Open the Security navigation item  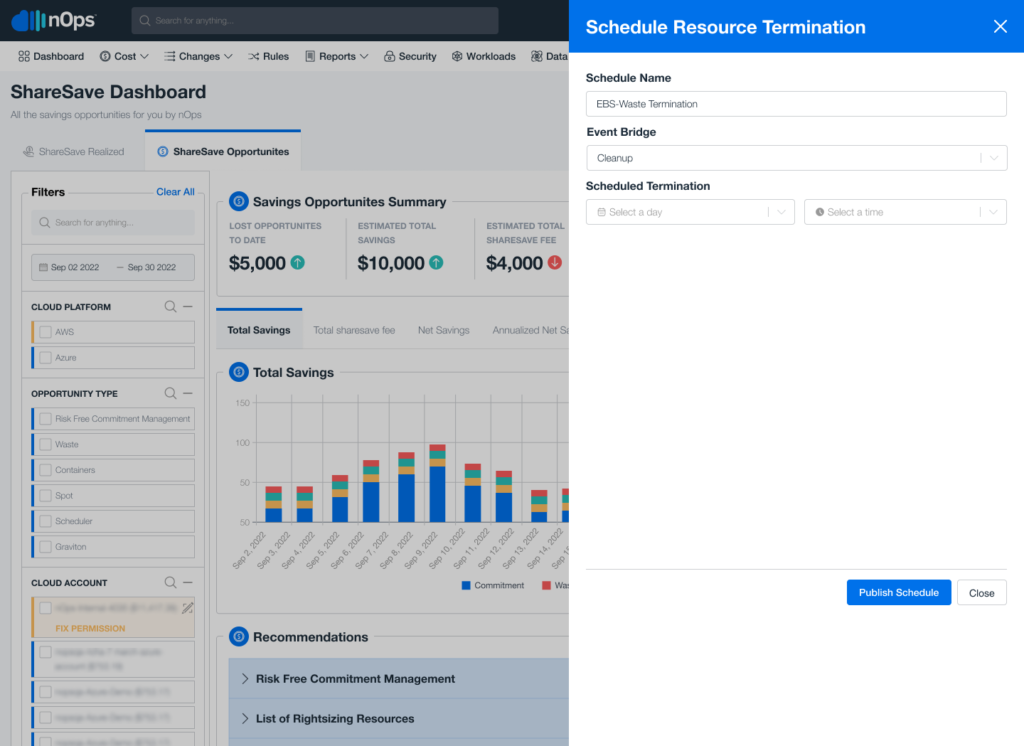click(x=410, y=56)
